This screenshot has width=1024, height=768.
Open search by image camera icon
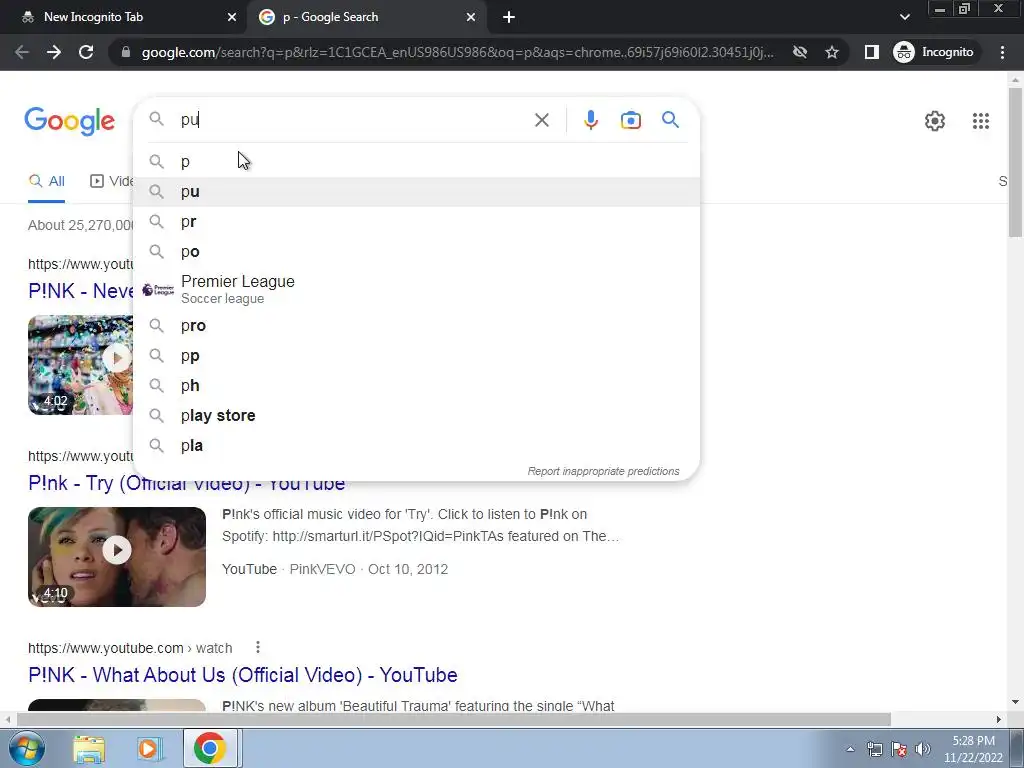coord(630,120)
